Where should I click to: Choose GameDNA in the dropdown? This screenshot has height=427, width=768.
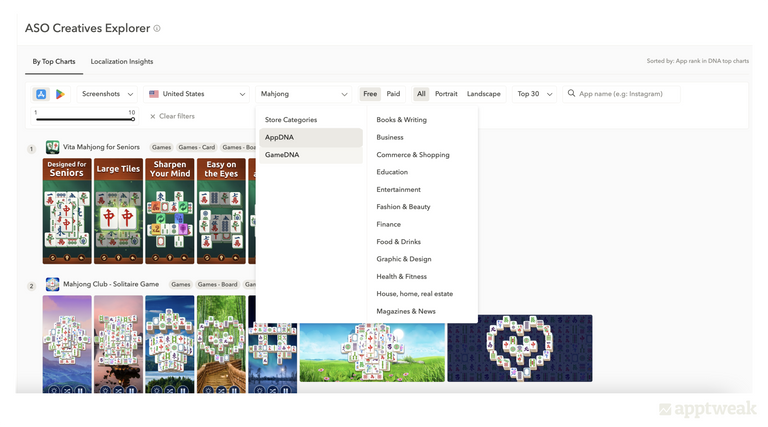(x=311, y=155)
